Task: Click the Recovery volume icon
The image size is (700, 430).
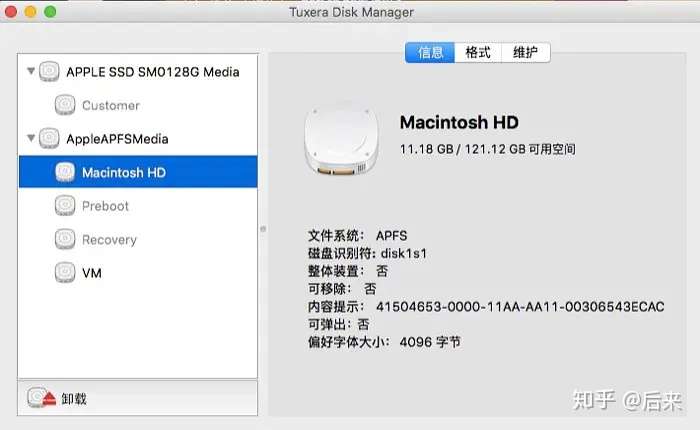Action: 65,239
